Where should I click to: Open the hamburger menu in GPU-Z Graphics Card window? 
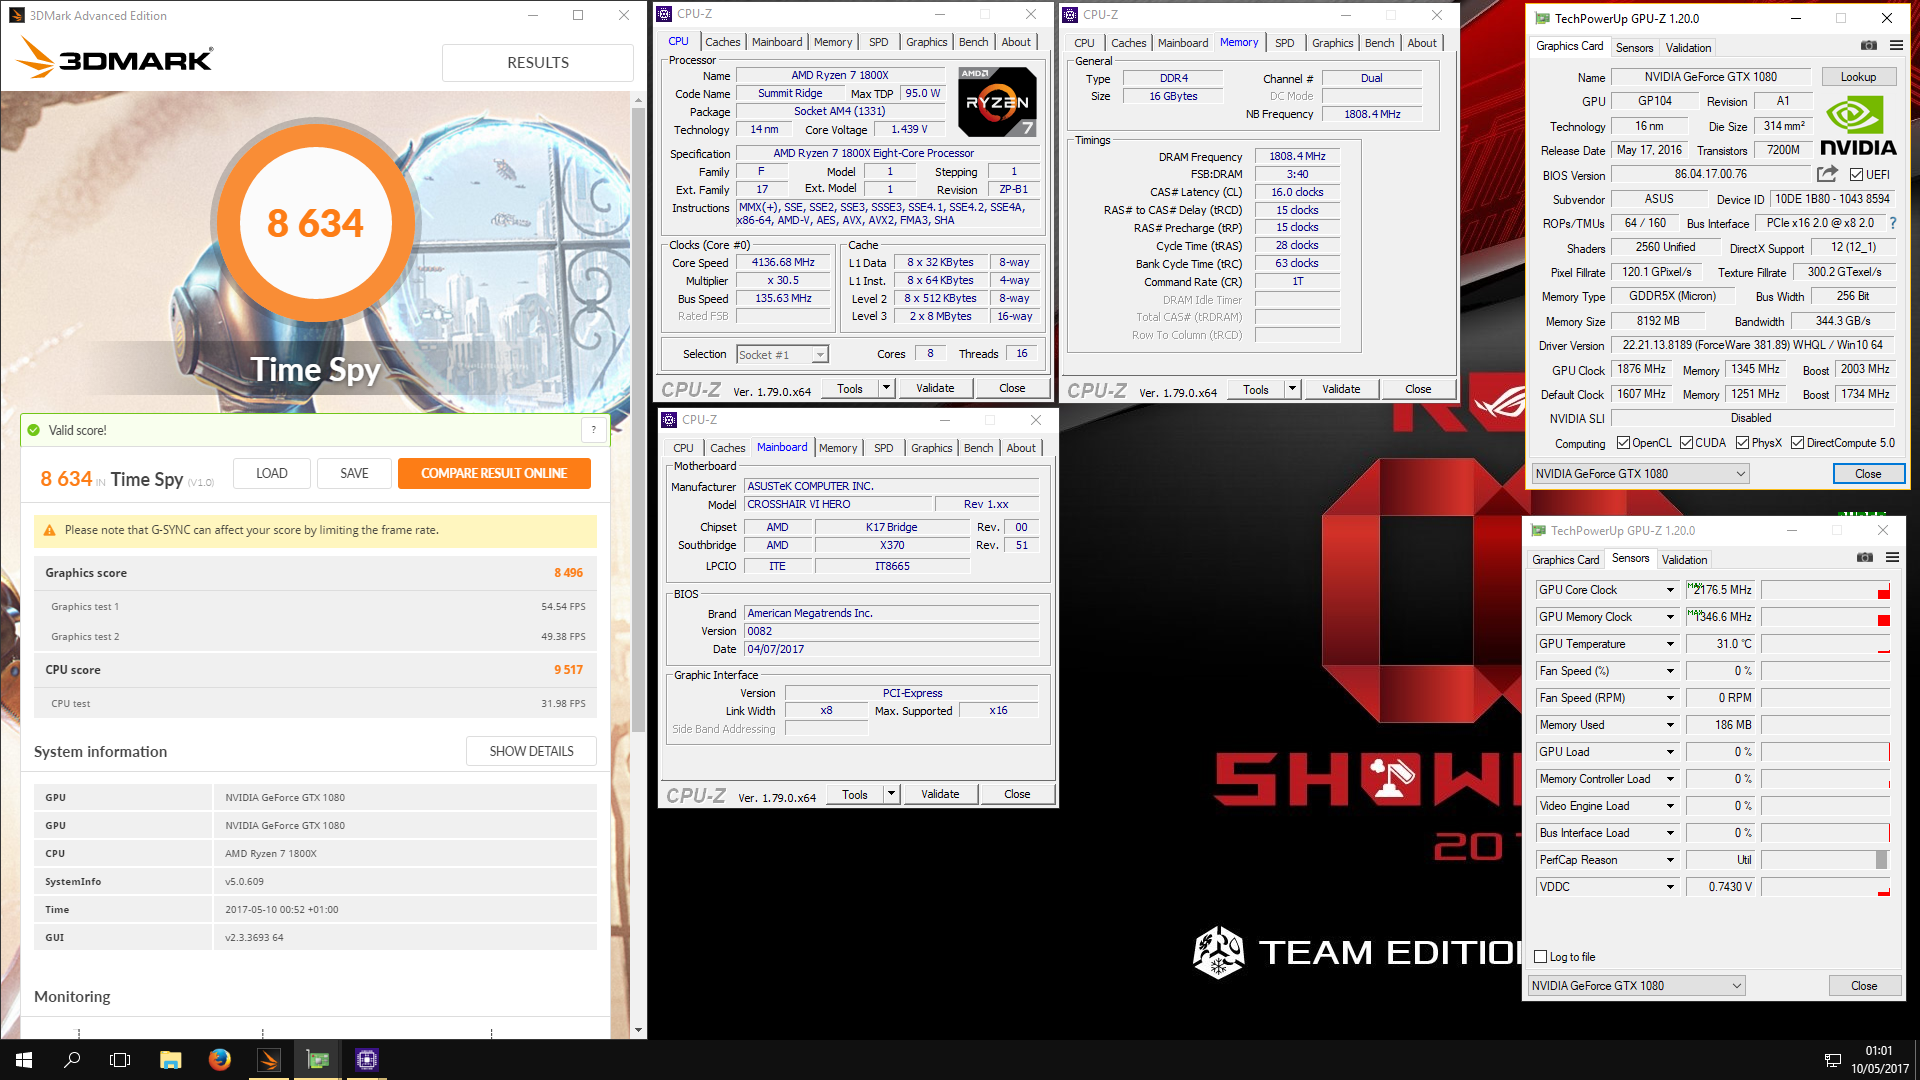tap(1896, 46)
